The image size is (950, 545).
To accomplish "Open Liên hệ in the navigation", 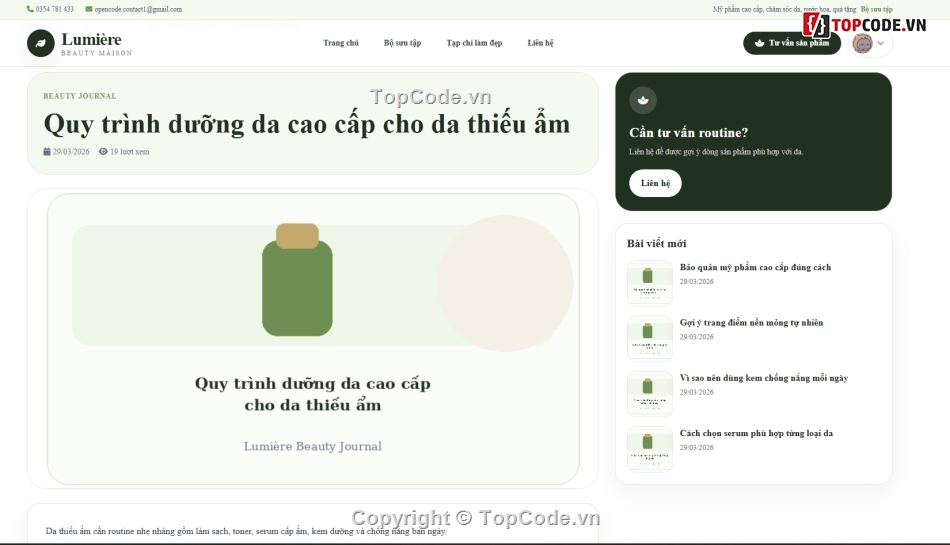I will click(x=540, y=43).
